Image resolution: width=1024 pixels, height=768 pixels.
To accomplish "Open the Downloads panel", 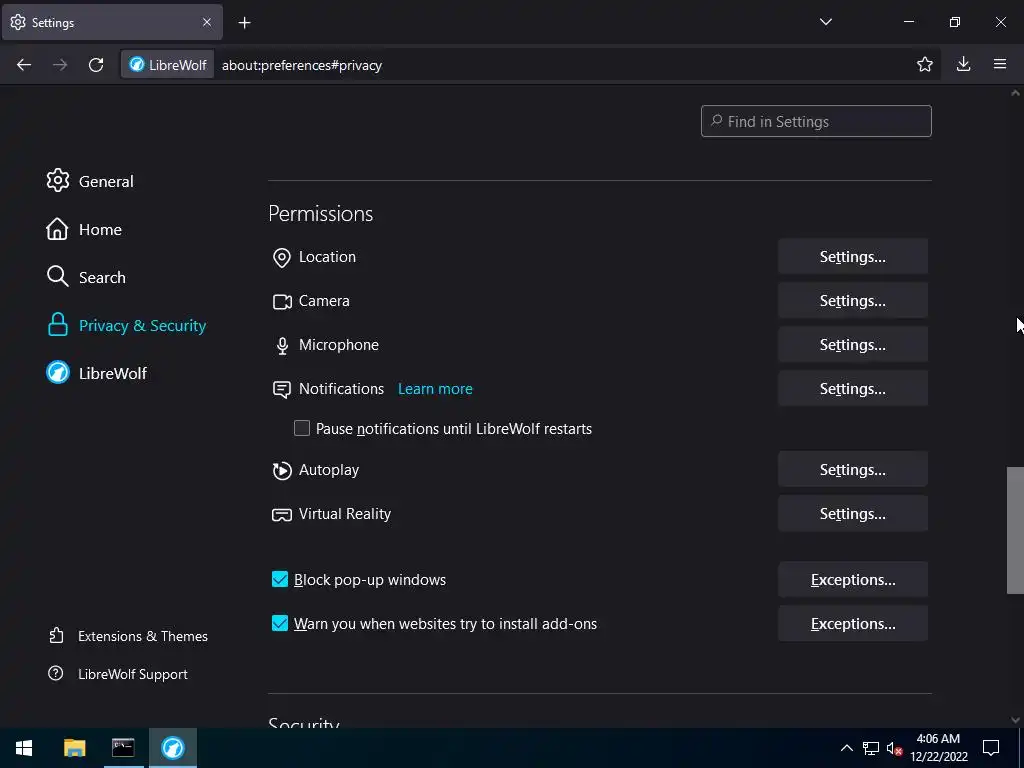I will click(963, 64).
